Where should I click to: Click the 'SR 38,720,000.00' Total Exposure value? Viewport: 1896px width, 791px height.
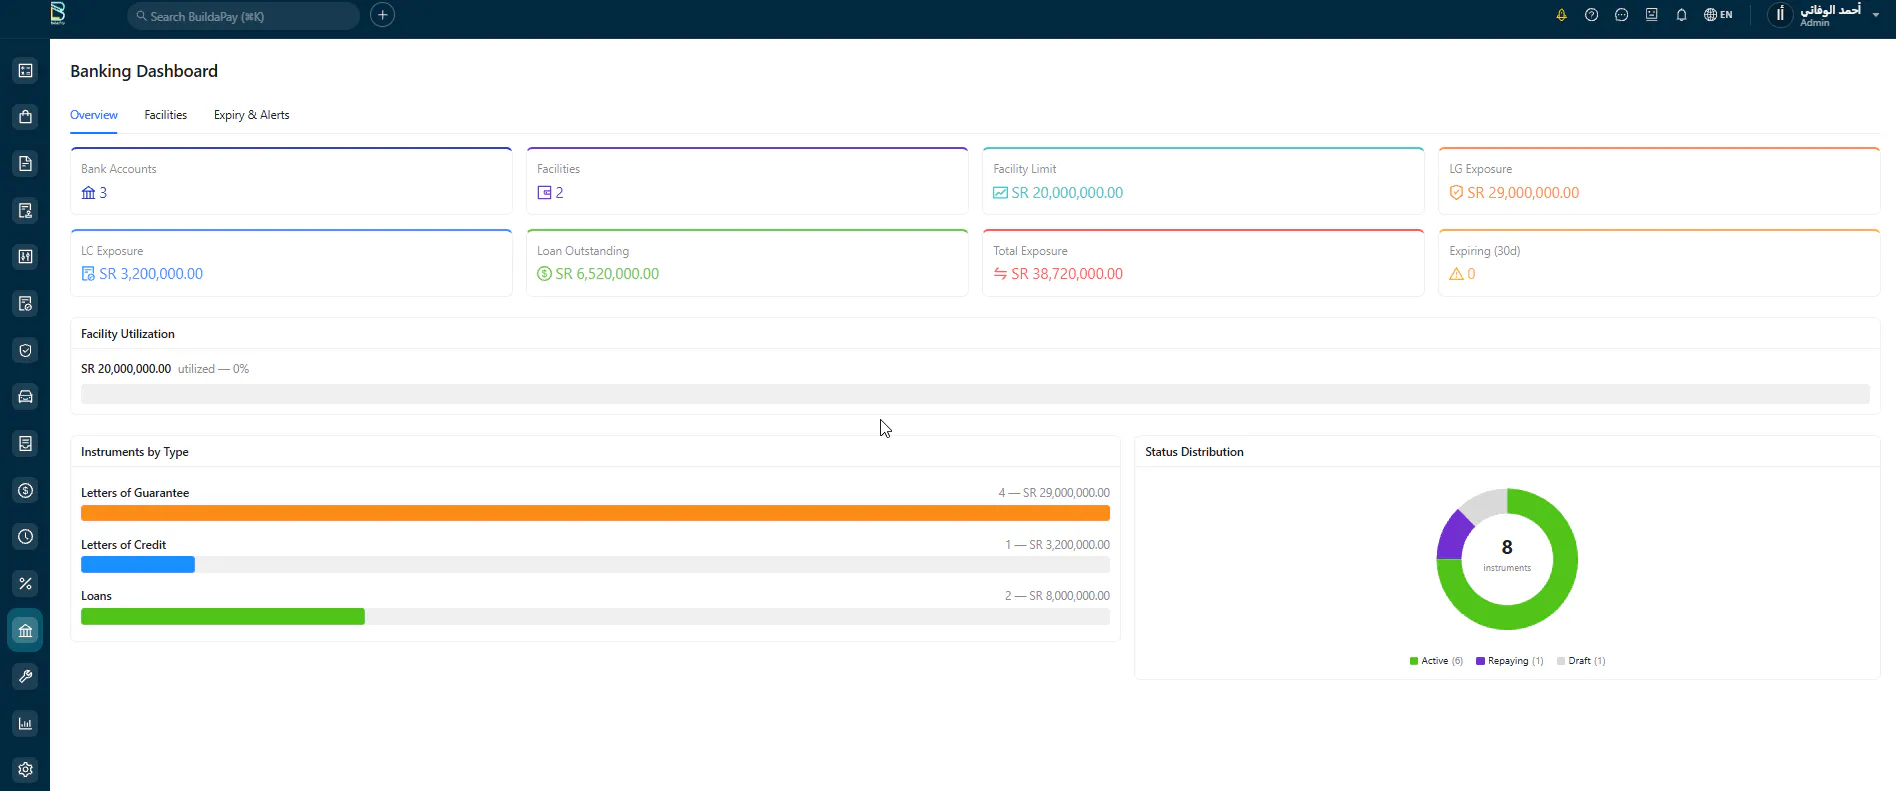point(1067,274)
